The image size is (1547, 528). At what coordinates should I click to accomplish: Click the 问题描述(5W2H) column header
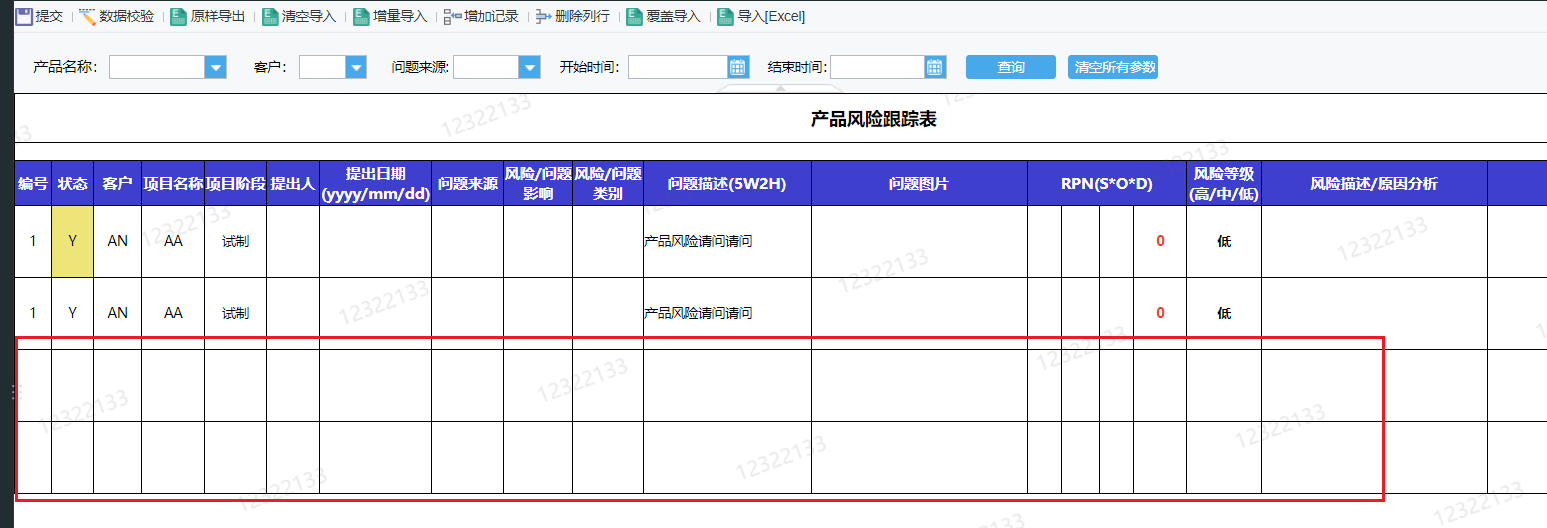coord(727,184)
